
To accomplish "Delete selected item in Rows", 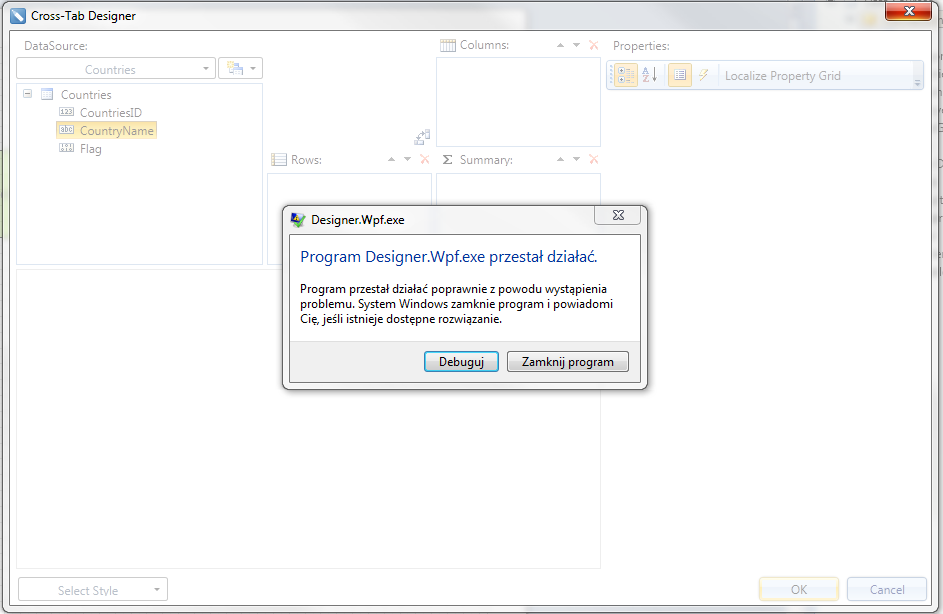I will tap(425, 159).
